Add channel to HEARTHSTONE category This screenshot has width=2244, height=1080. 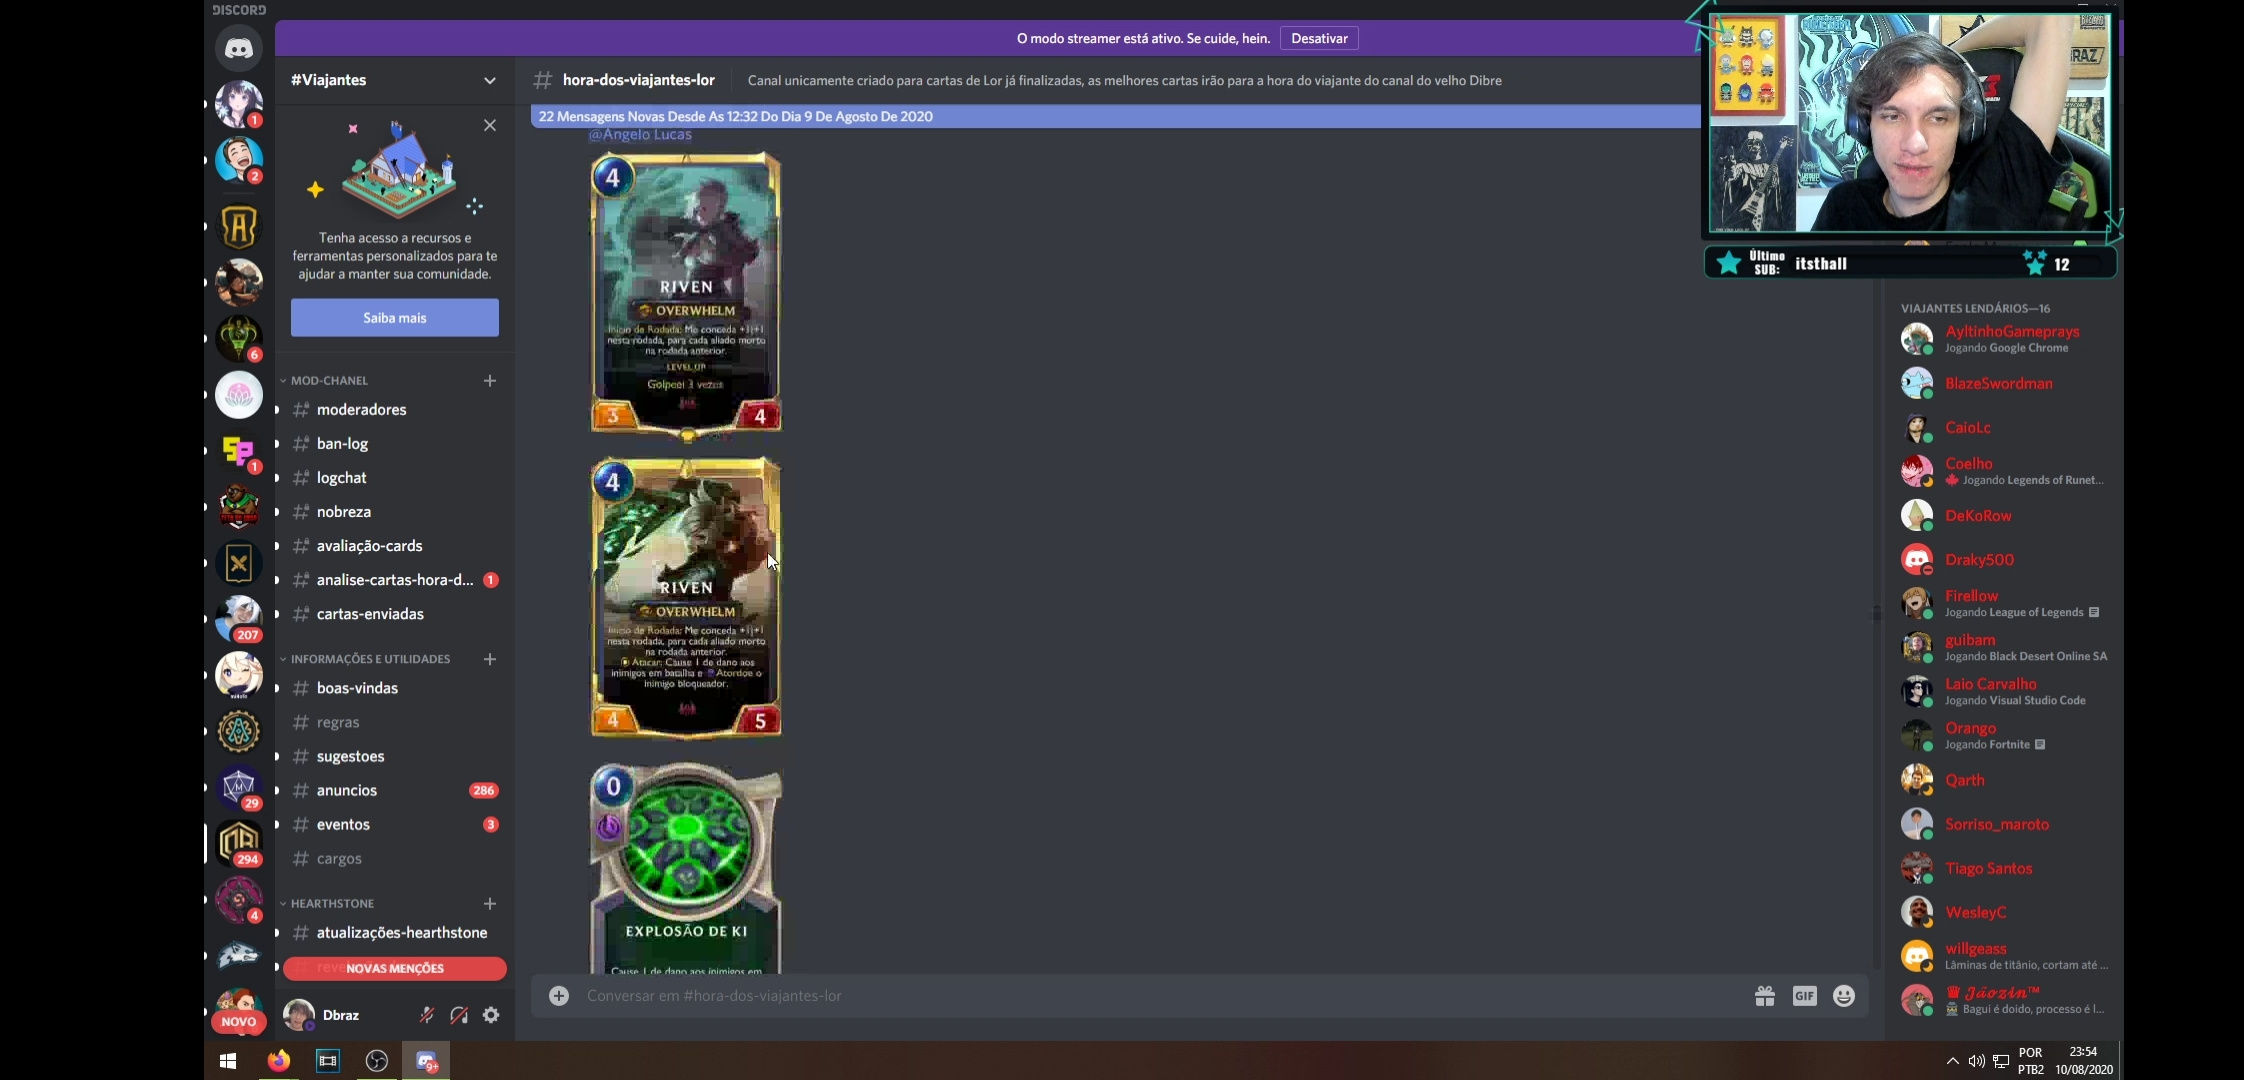[490, 903]
